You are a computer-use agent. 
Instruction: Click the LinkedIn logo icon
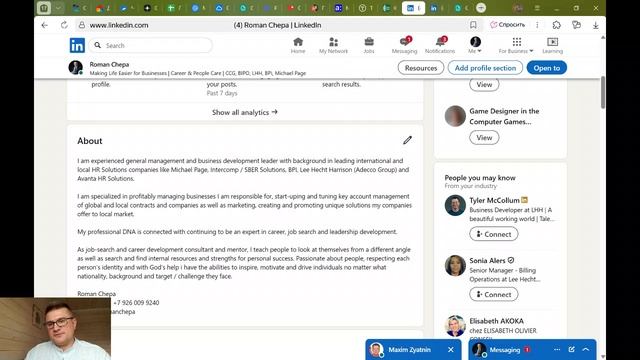point(77,45)
